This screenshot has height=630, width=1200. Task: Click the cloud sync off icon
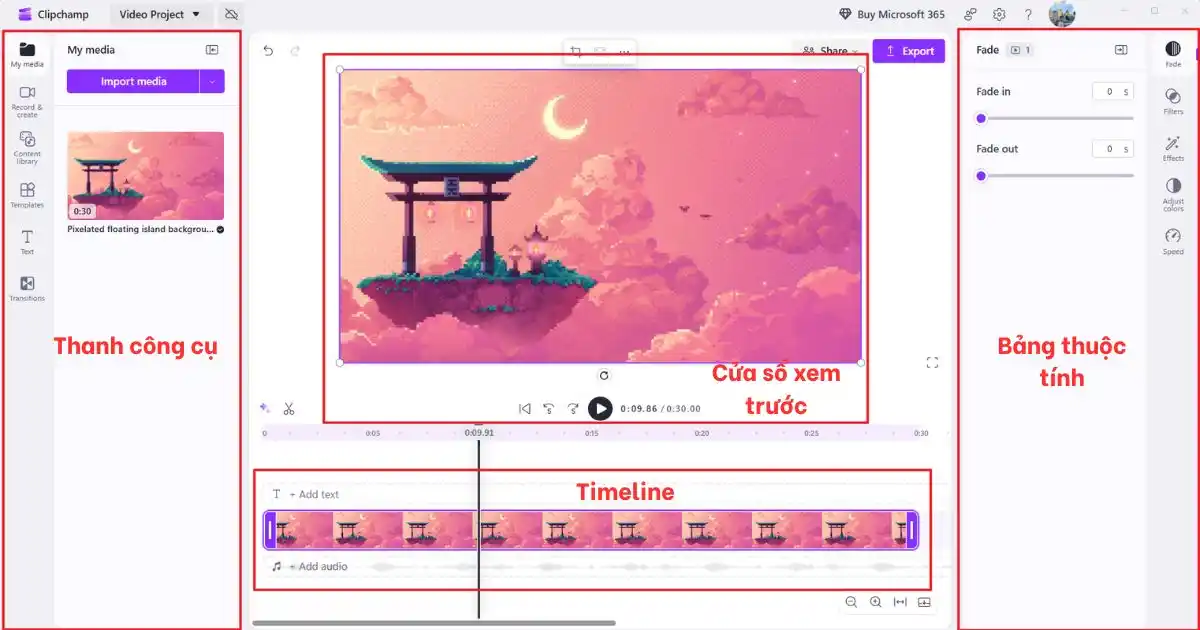(231, 14)
